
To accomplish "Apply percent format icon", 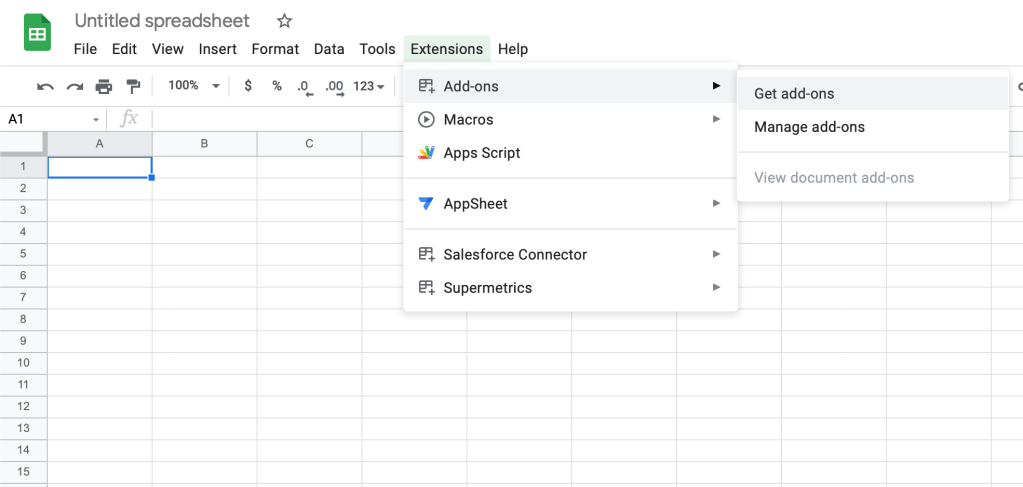I will point(277,87).
